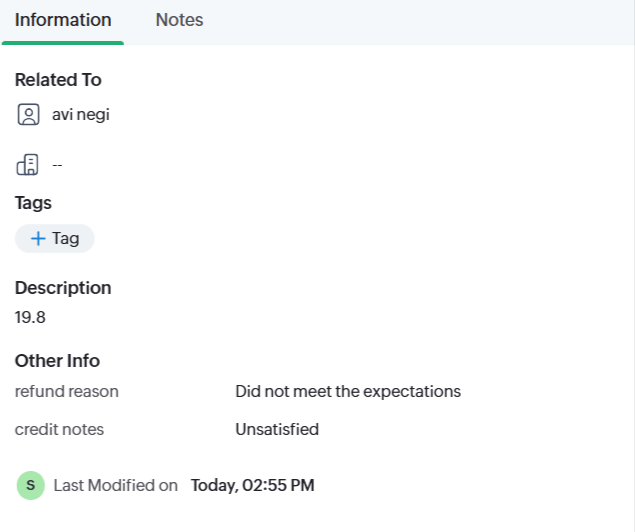Click the refund reason field label
This screenshot has width=635, height=532.
67,392
